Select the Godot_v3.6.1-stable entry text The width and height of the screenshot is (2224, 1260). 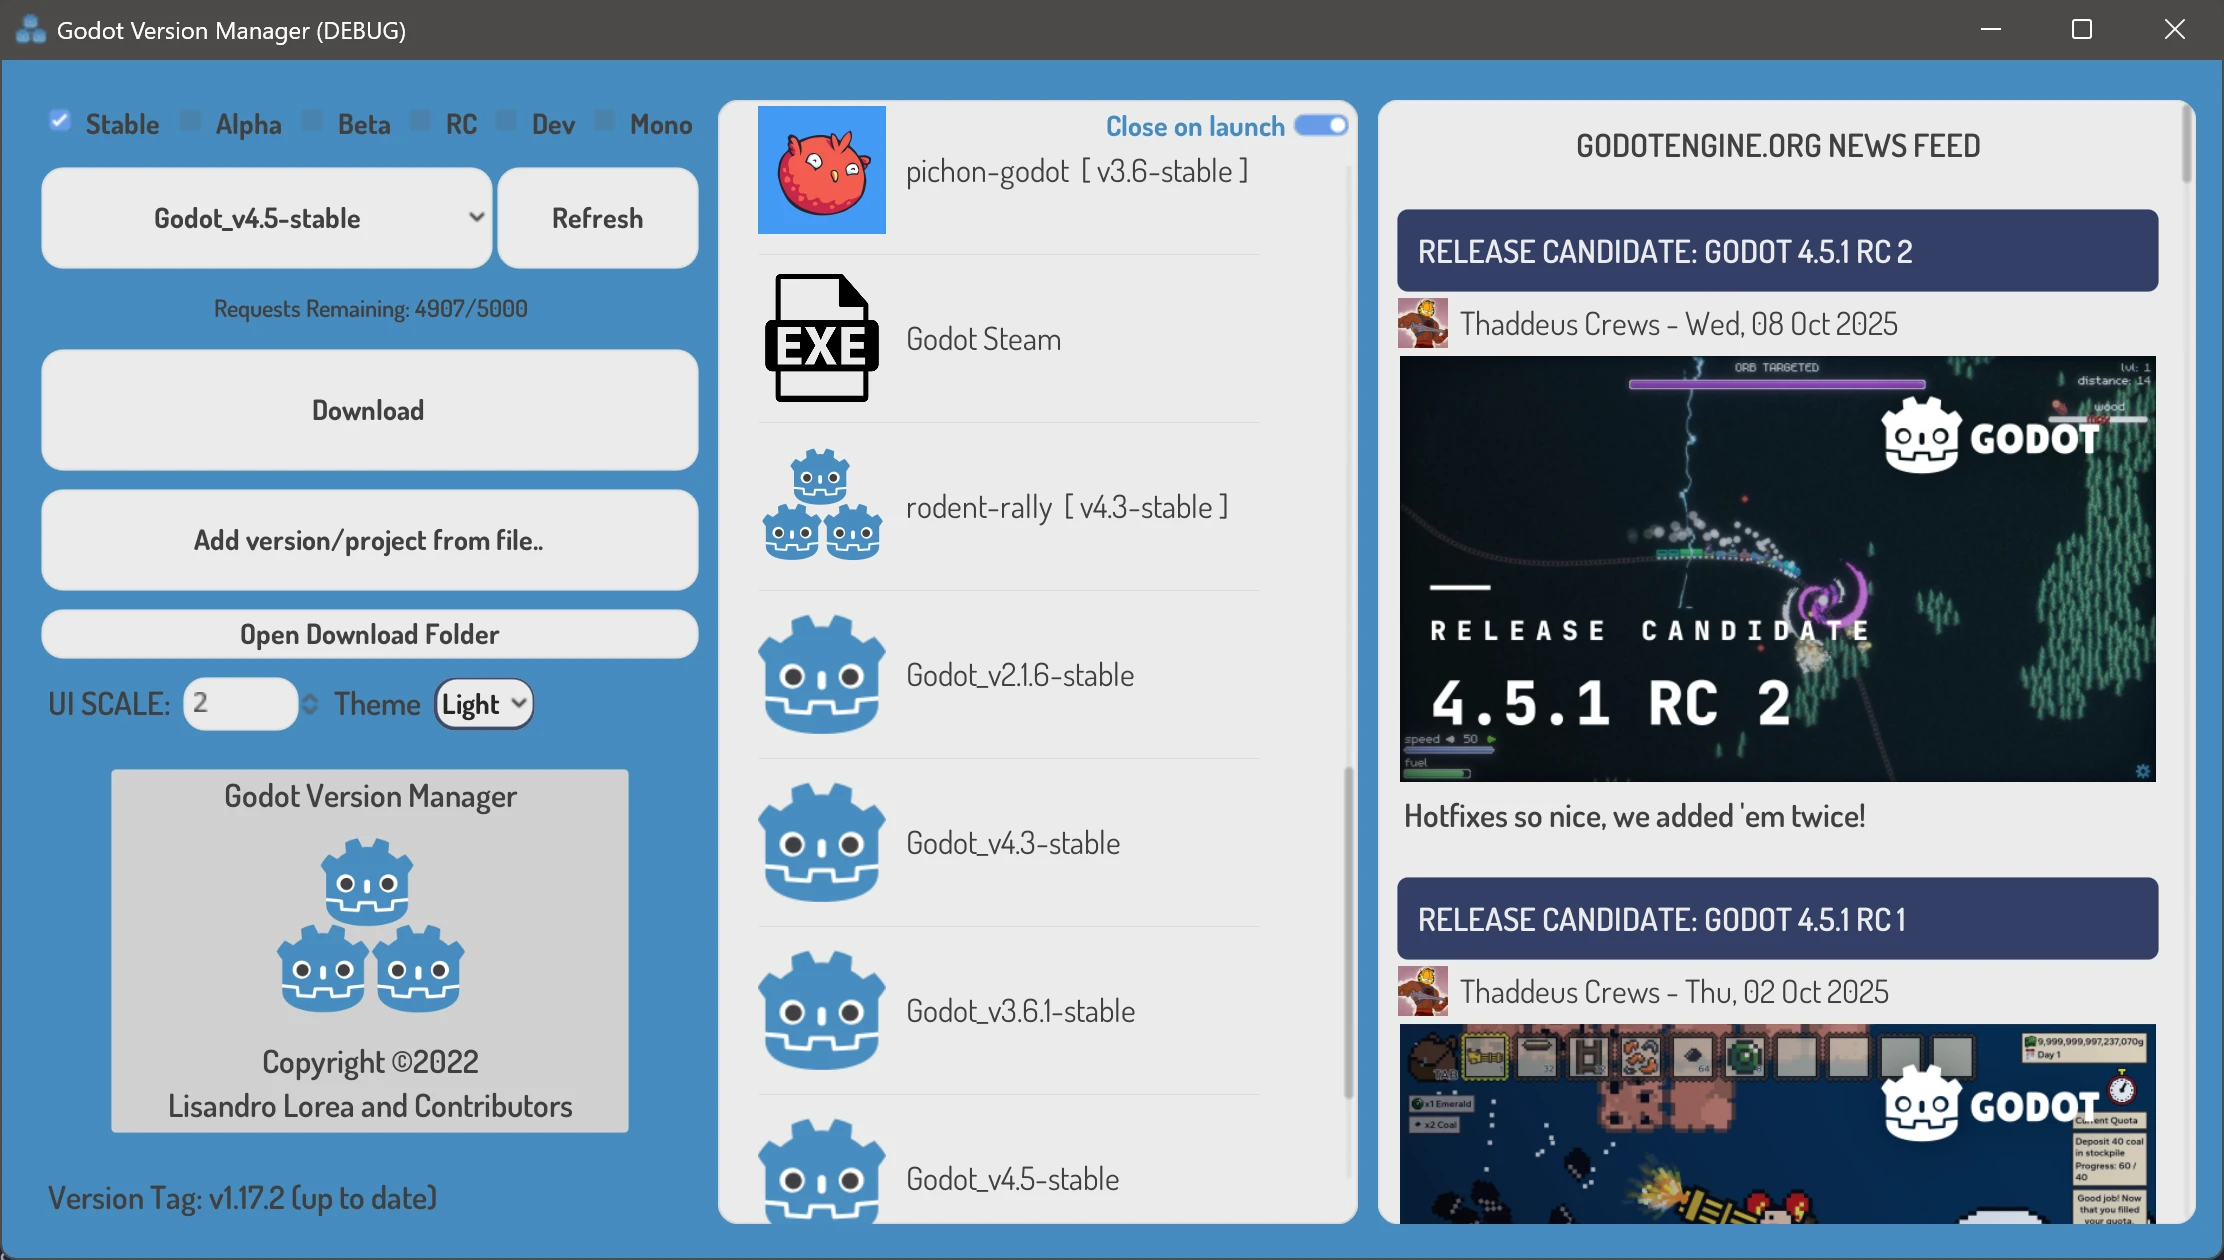(x=1020, y=1011)
